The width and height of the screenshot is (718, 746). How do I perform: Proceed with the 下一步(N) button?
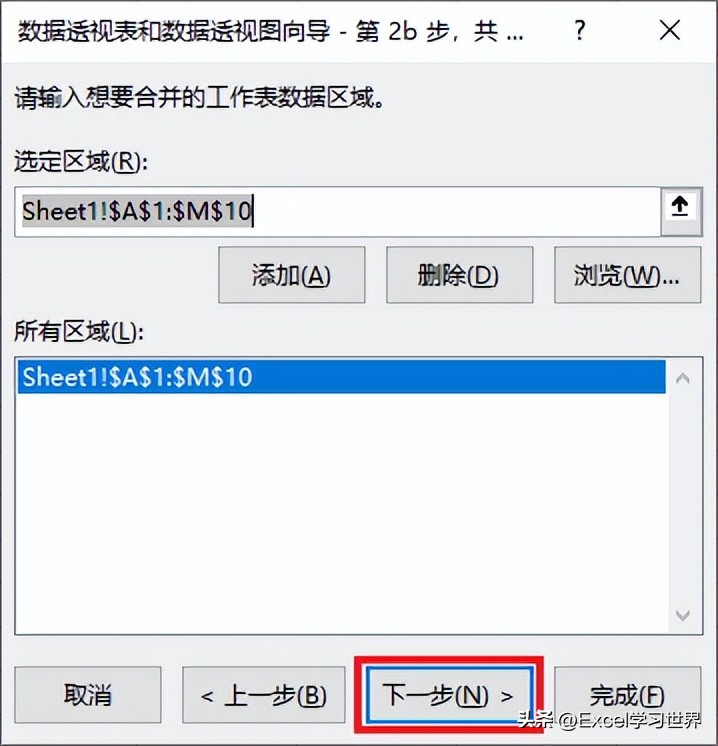tap(449, 695)
